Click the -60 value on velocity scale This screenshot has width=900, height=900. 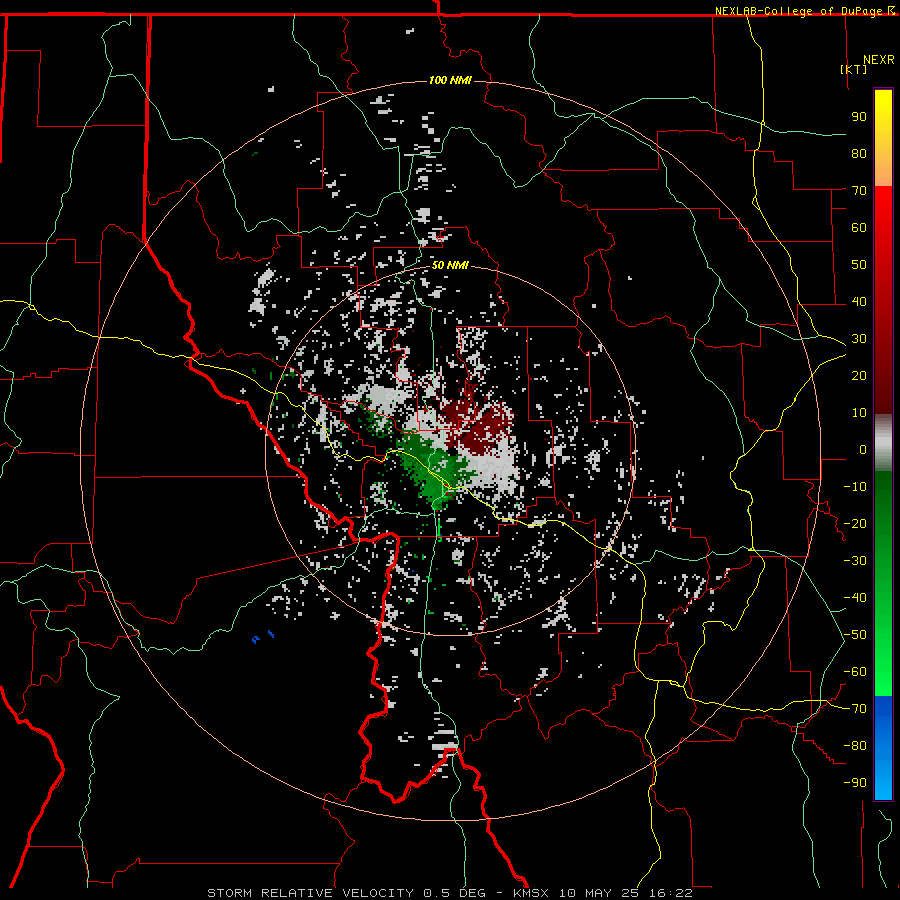click(x=855, y=672)
